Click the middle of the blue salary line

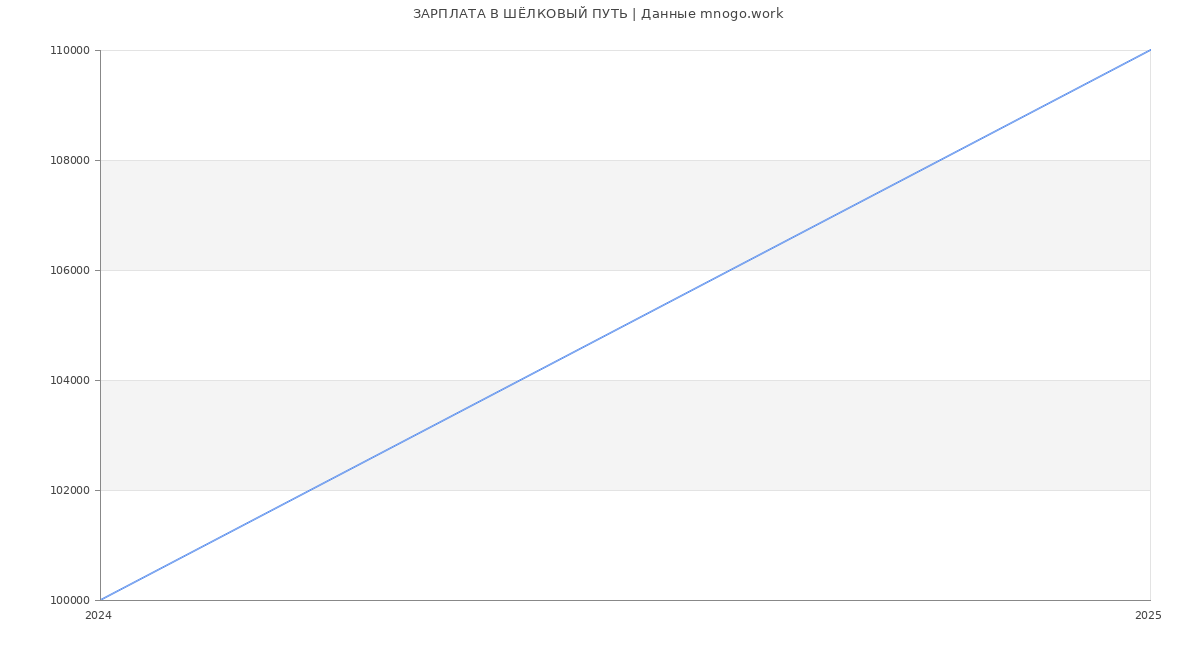pos(625,325)
